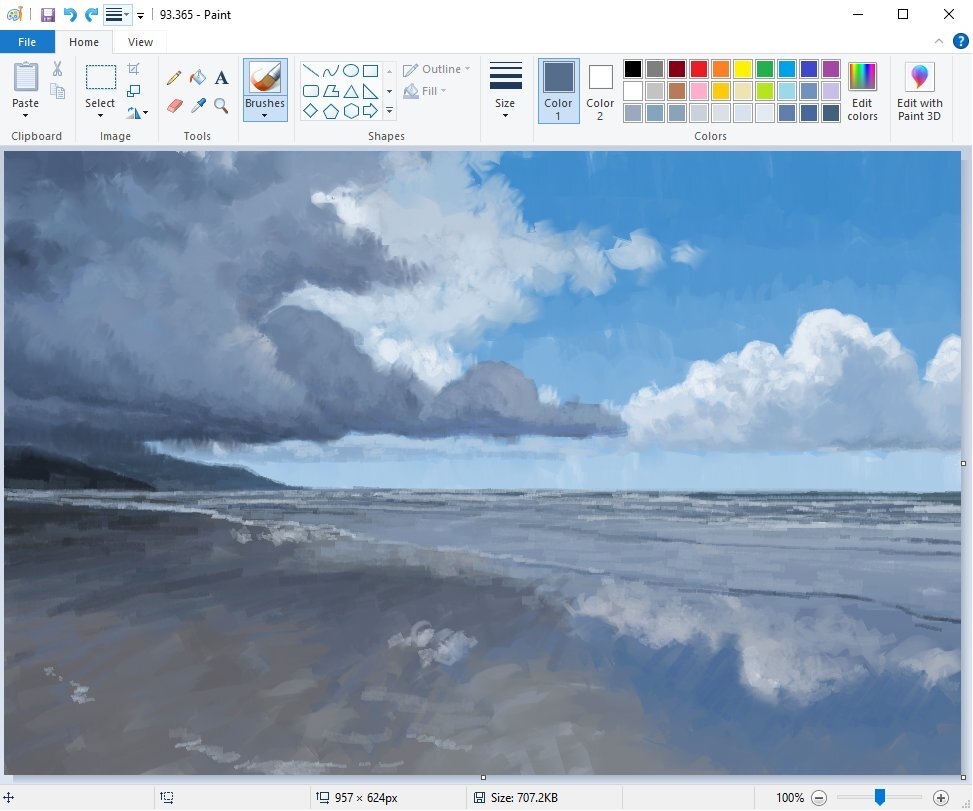The image size is (973, 811).
Task: Choose the Fill with color bucket
Action: click(198, 78)
